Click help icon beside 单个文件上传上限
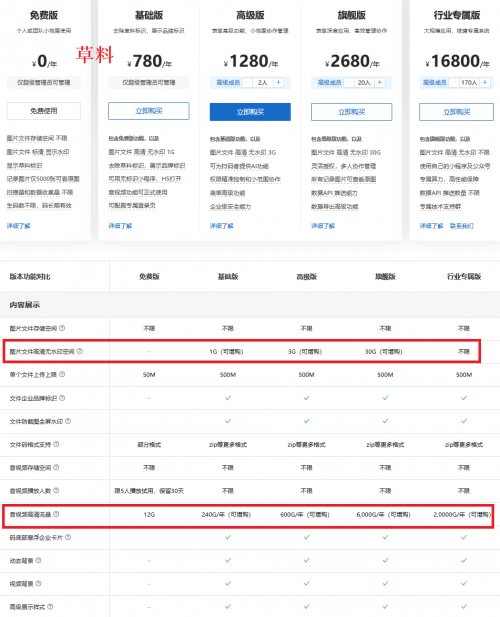Screen dimensions: 500x617 coord(62,374)
